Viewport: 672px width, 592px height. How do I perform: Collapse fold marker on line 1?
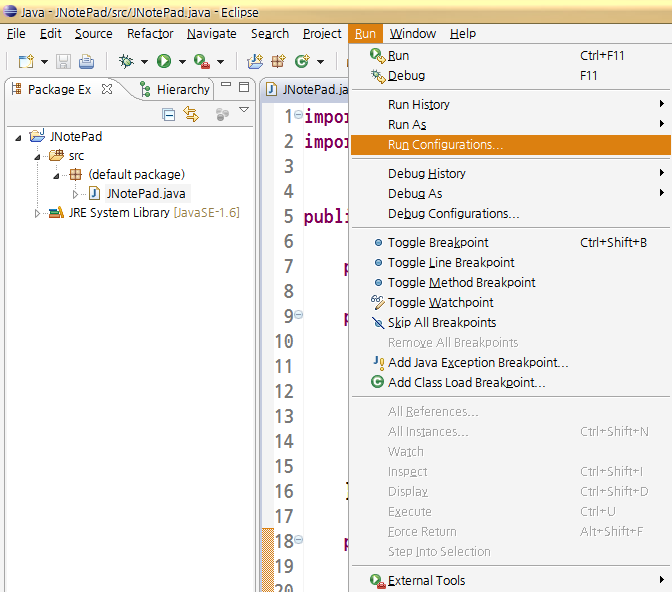tap(298, 114)
